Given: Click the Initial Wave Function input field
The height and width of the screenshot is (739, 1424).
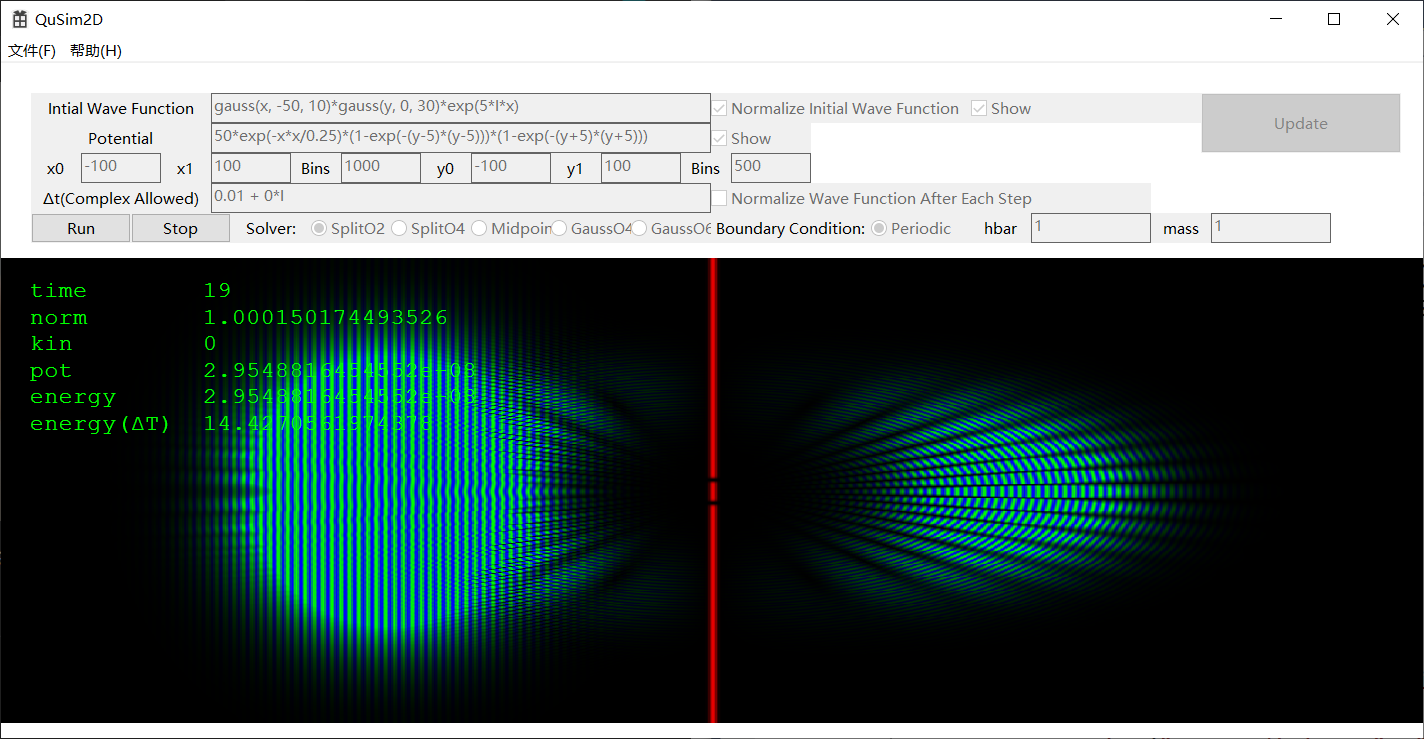Looking at the screenshot, I should point(461,108).
